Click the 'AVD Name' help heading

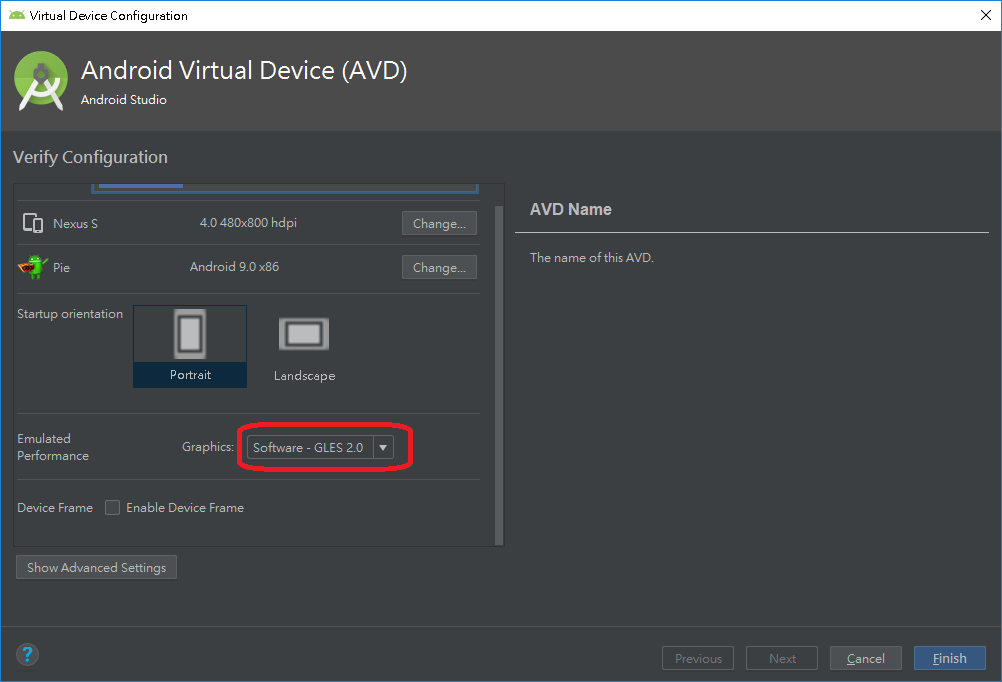click(571, 210)
